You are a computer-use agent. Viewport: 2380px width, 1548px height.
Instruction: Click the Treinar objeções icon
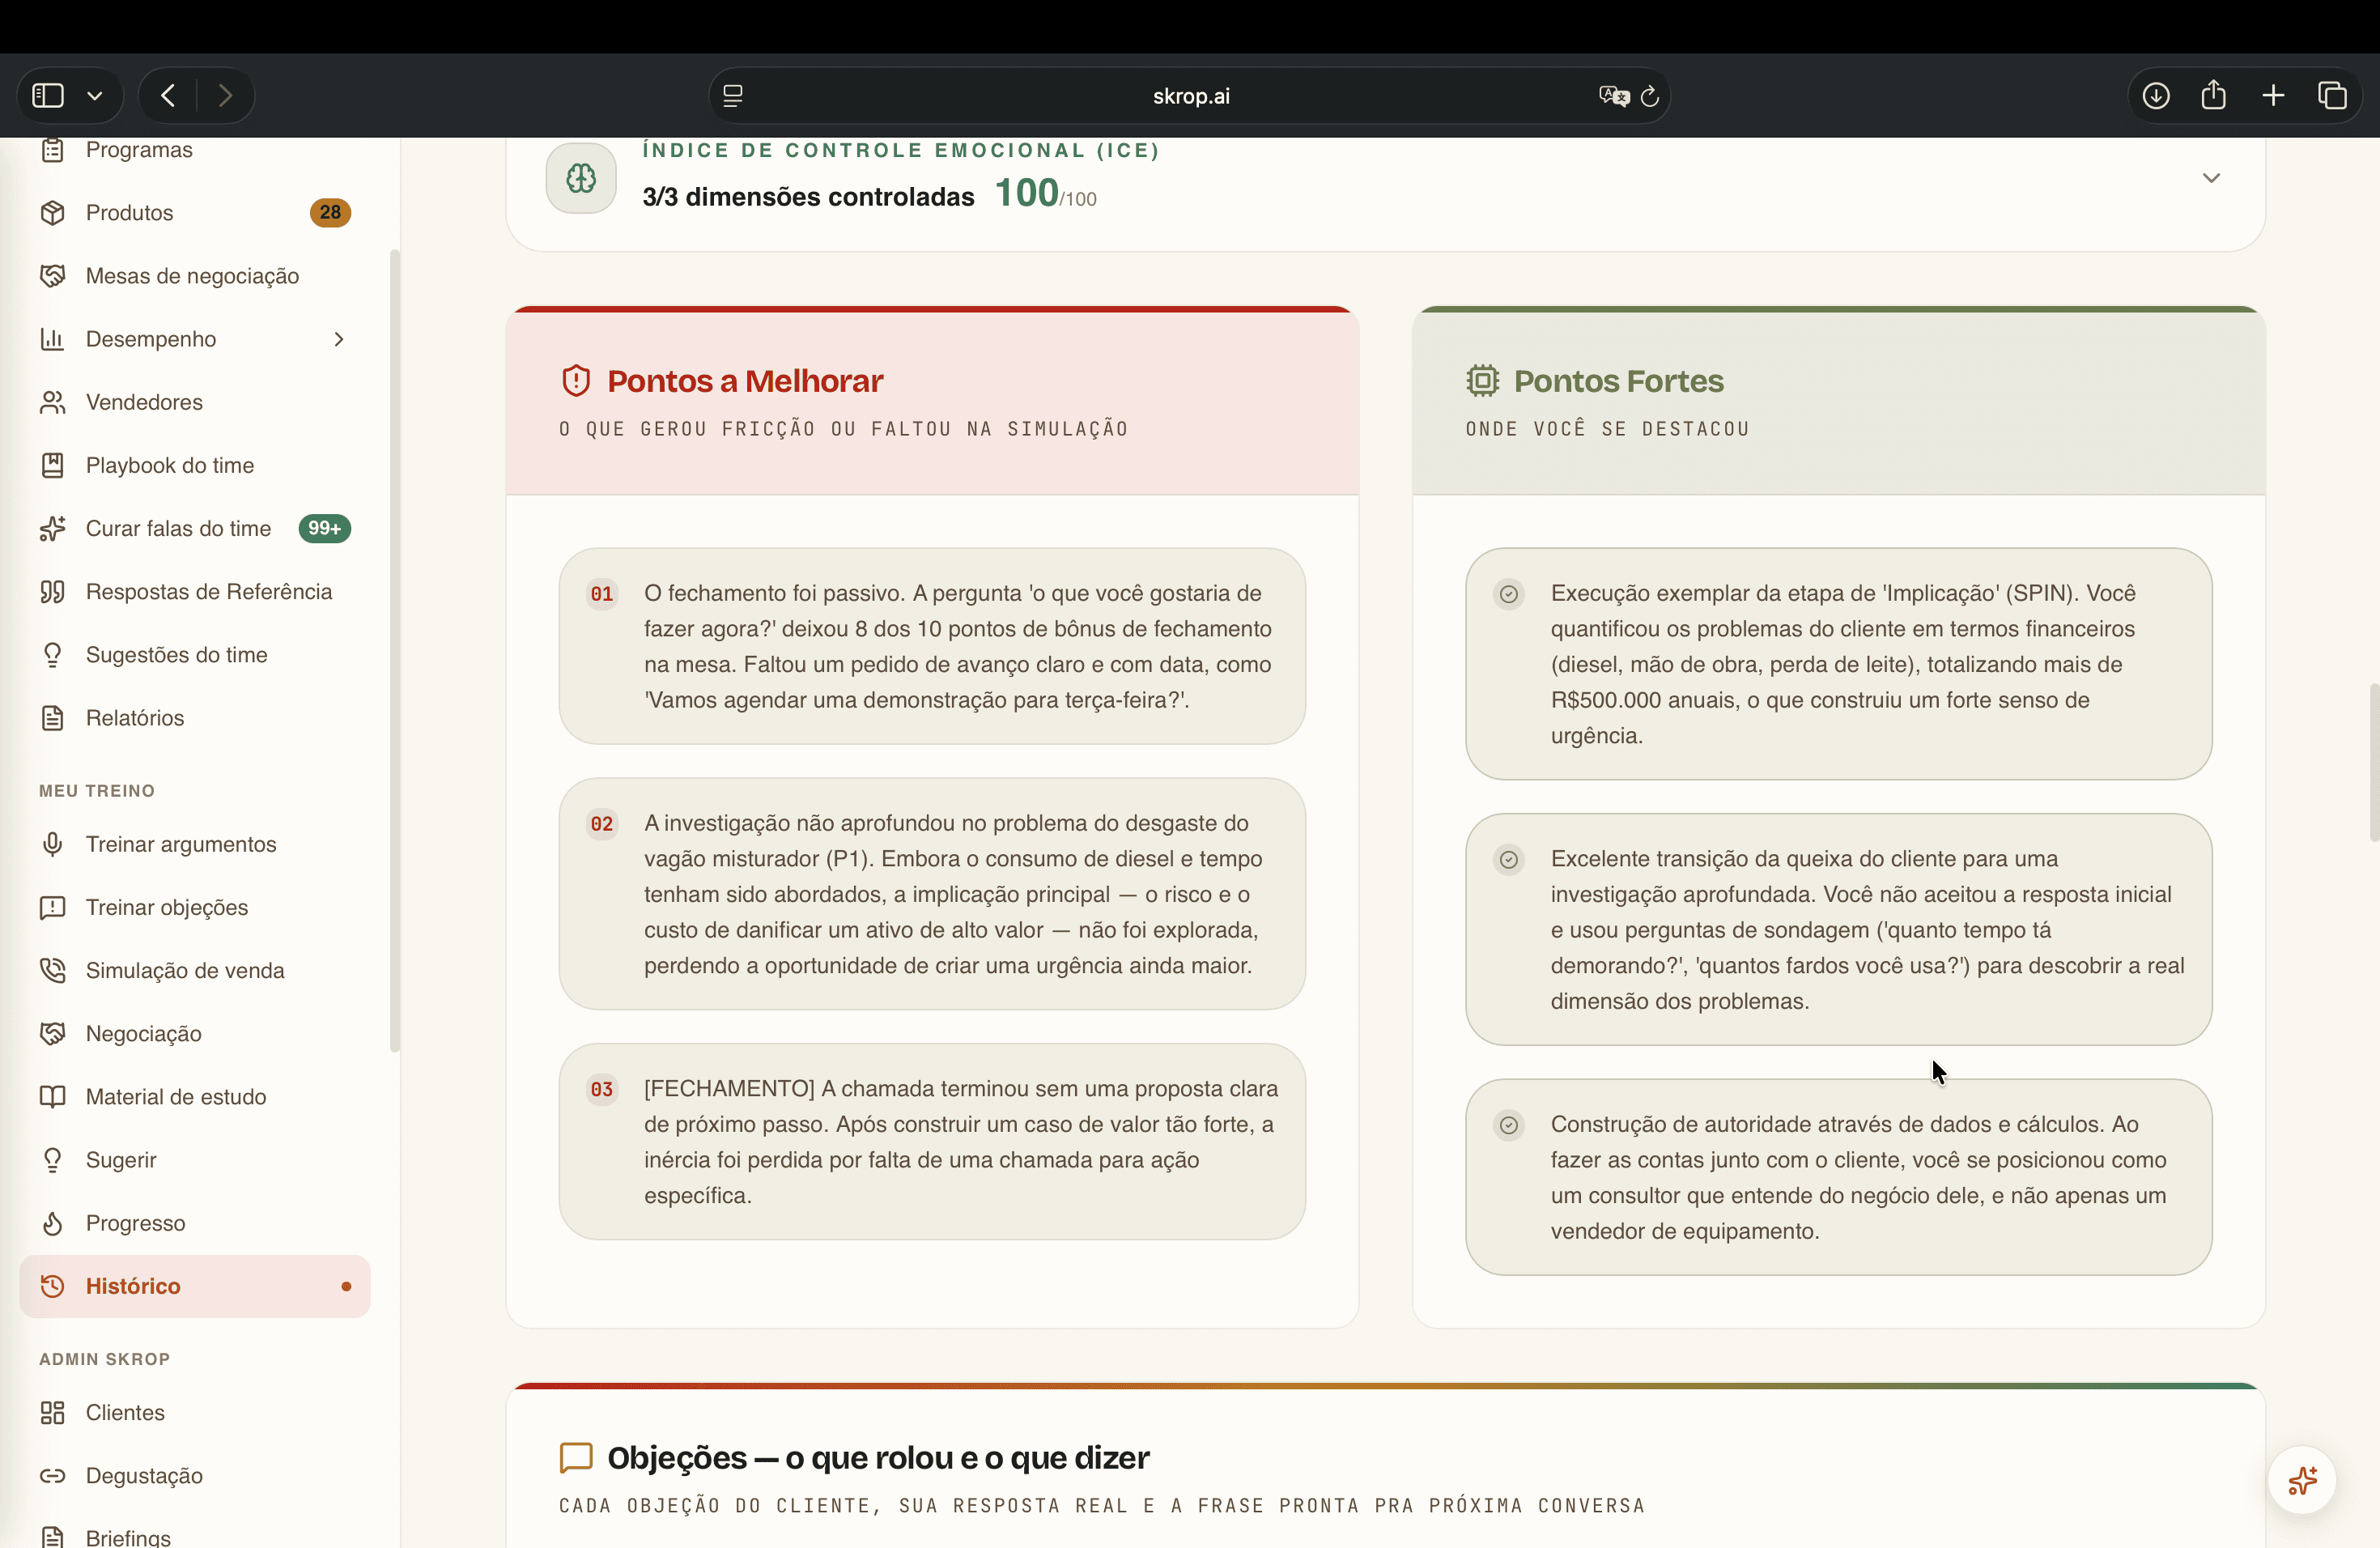click(x=52, y=907)
